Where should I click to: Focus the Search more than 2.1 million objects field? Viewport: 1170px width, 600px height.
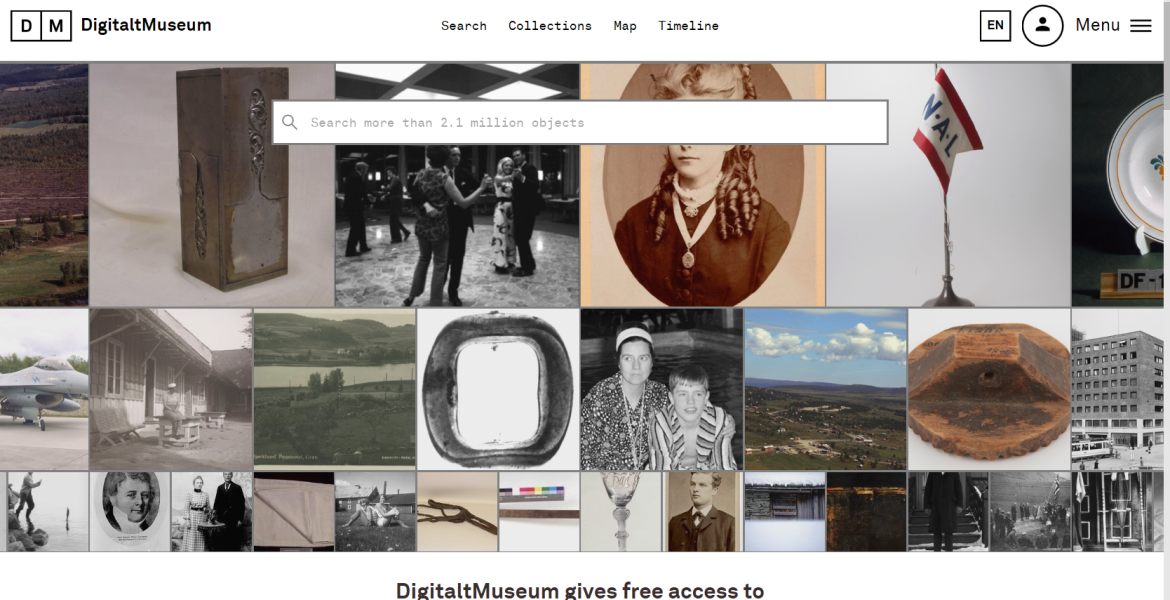pyautogui.click(x=580, y=122)
